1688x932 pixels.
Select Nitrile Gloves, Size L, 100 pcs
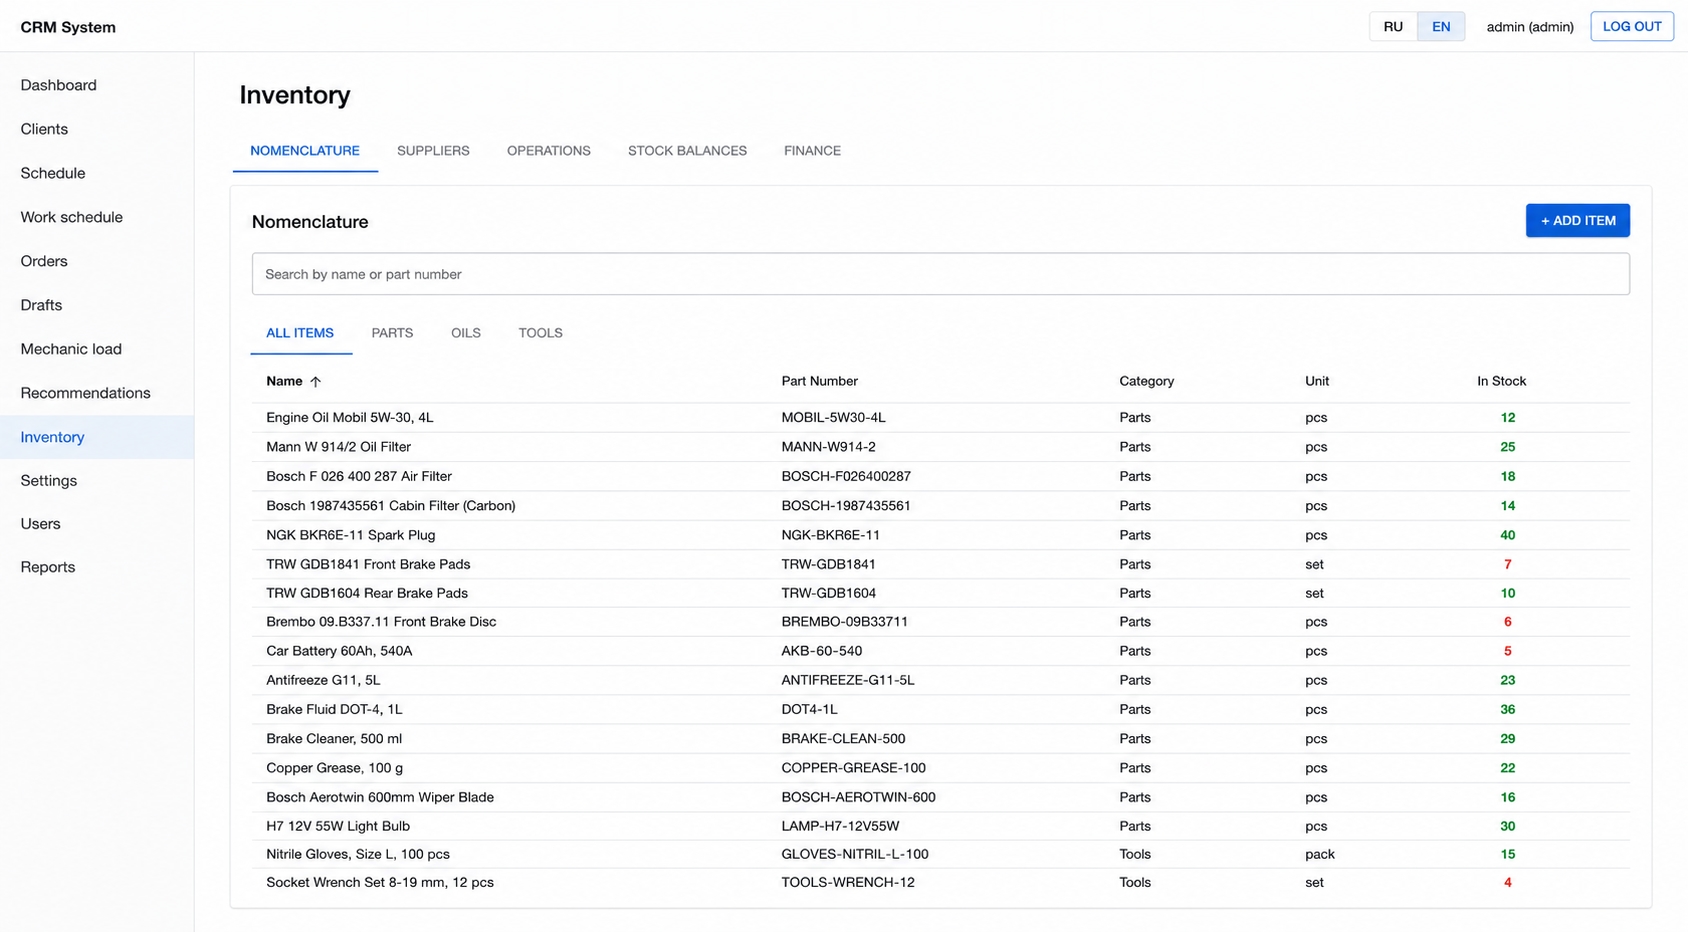pyautogui.click(x=940, y=854)
